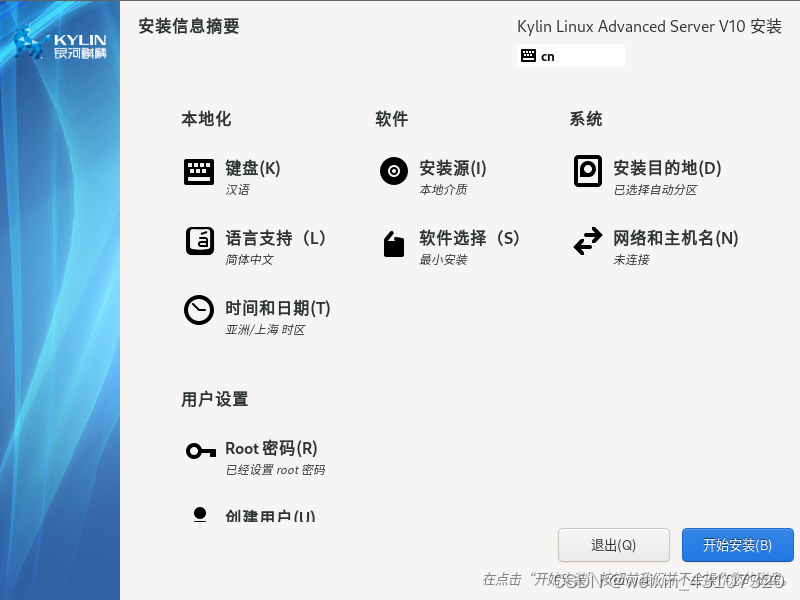The image size is (800, 600).
Task: Open the 键盘(K) keyboard settings label
Action: tap(253, 168)
